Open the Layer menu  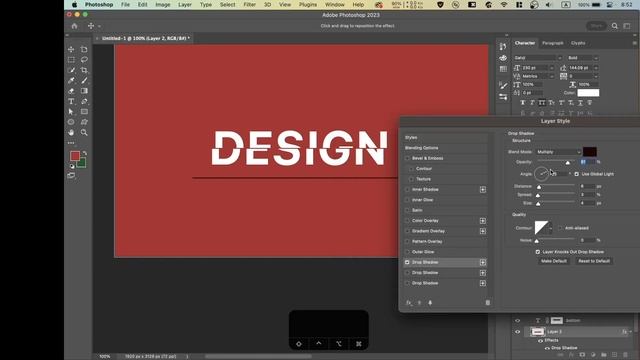(185, 4)
